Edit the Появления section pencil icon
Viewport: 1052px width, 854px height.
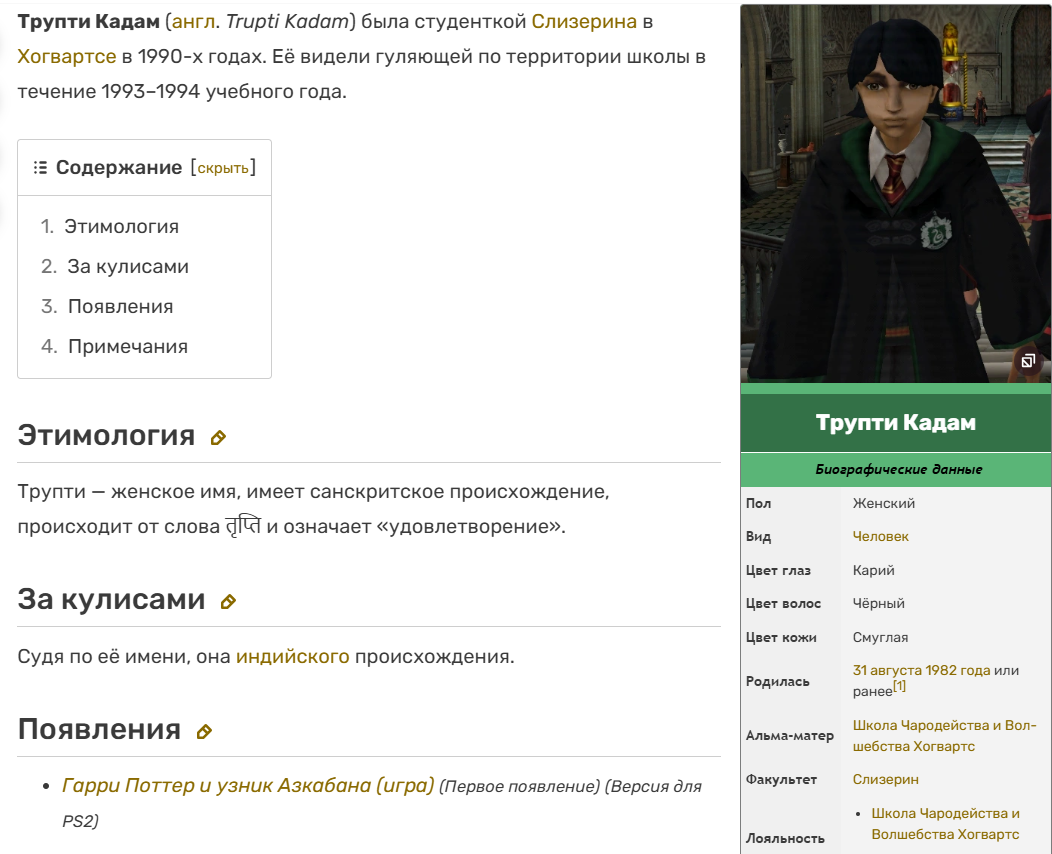[x=204, y=732]
